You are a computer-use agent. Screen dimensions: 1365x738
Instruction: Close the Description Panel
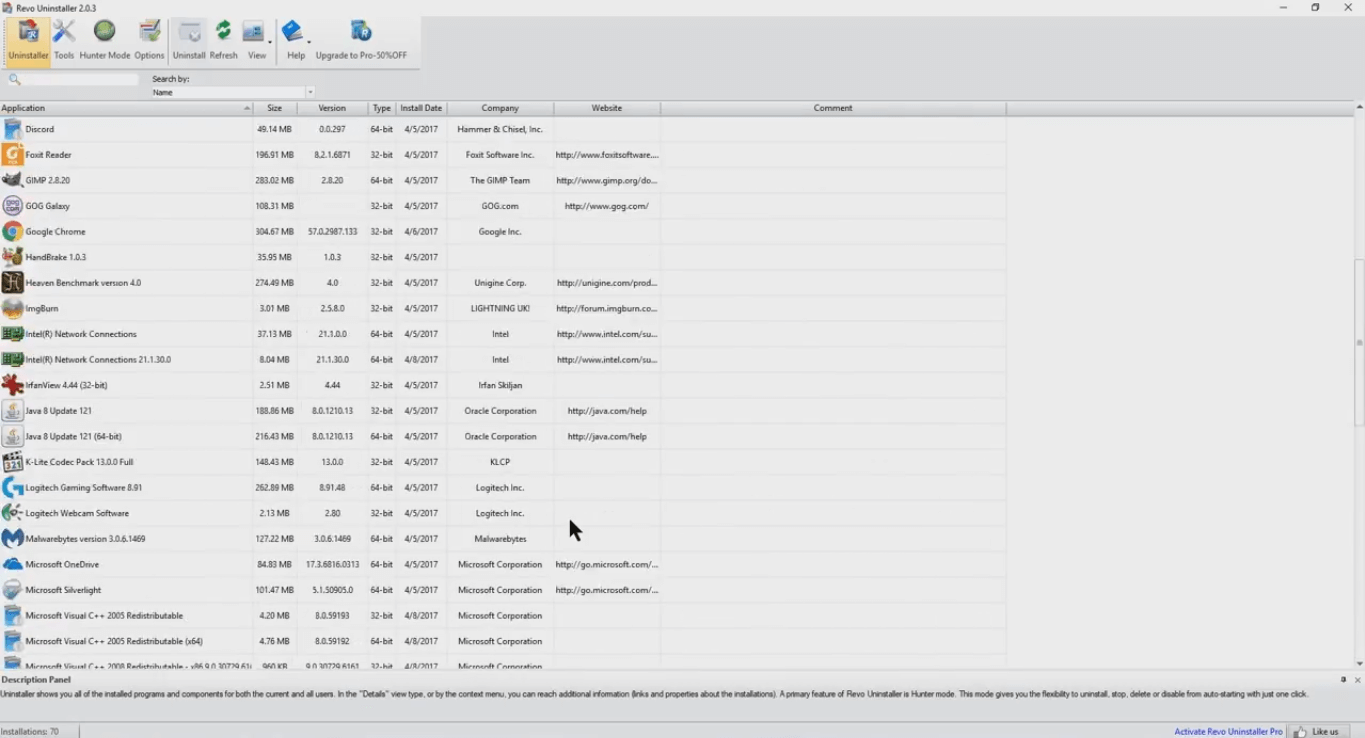pos(1357,680)
